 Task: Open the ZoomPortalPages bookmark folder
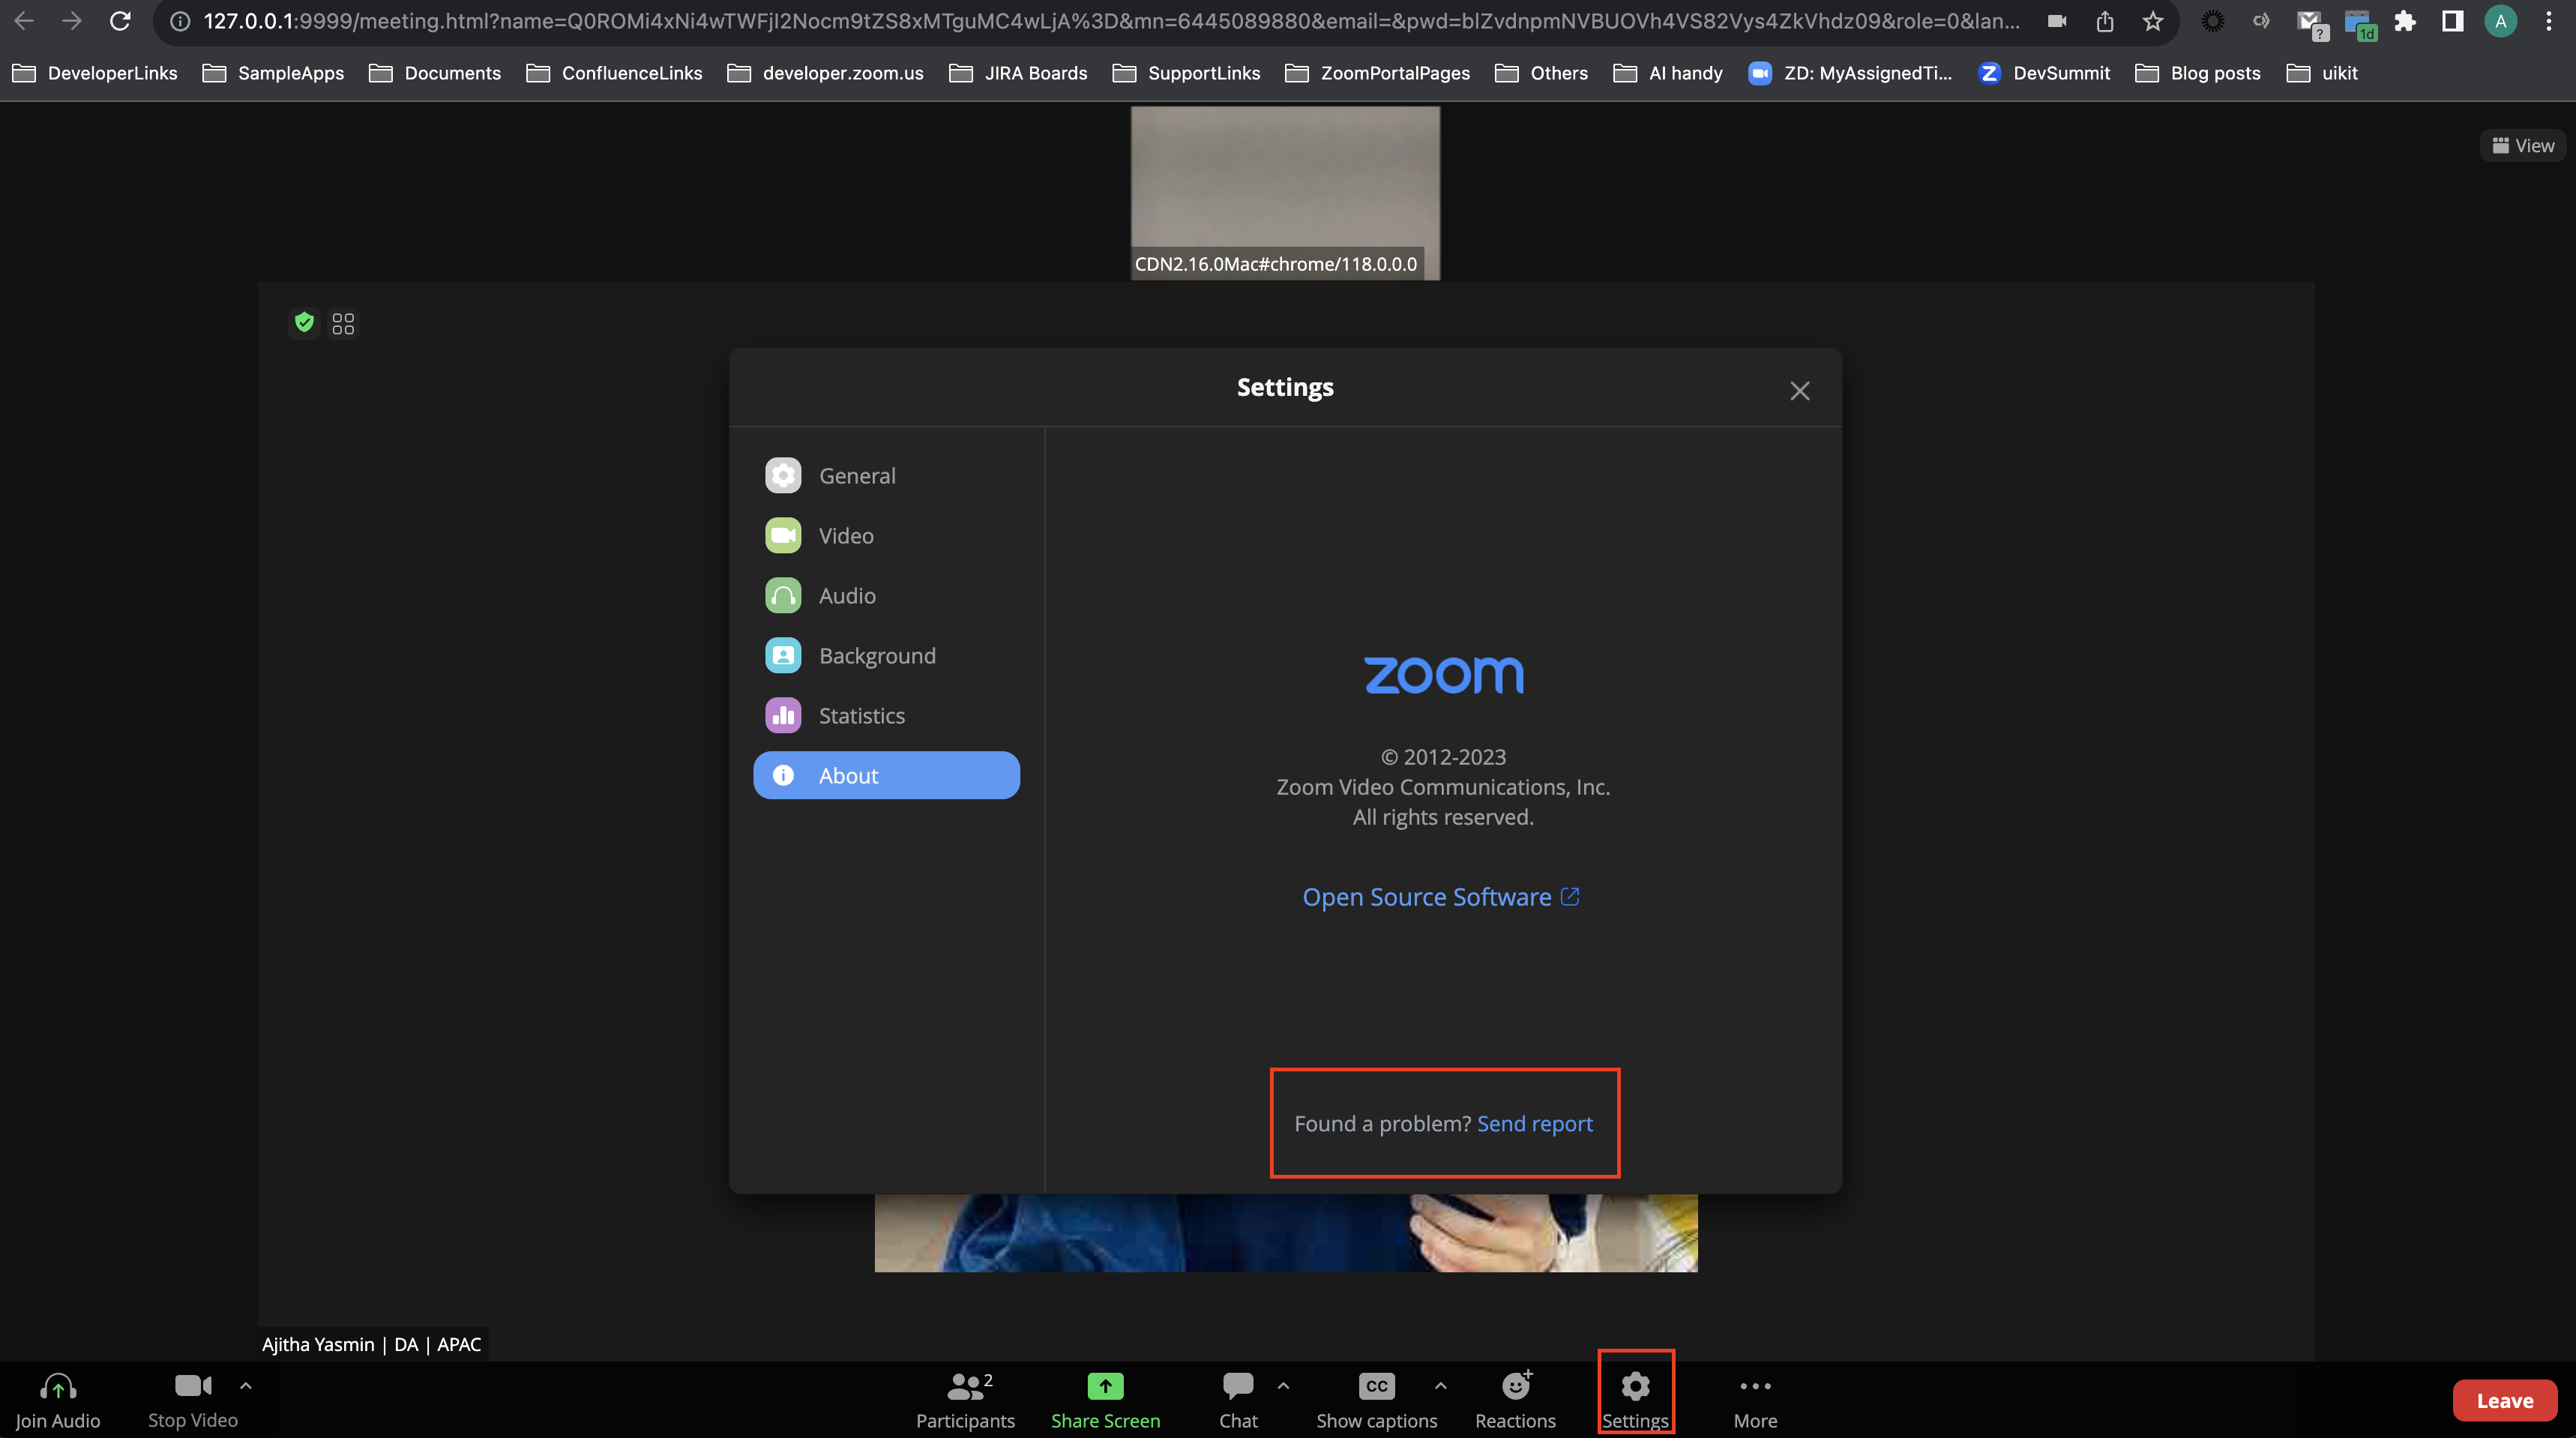click(1377, 73)
